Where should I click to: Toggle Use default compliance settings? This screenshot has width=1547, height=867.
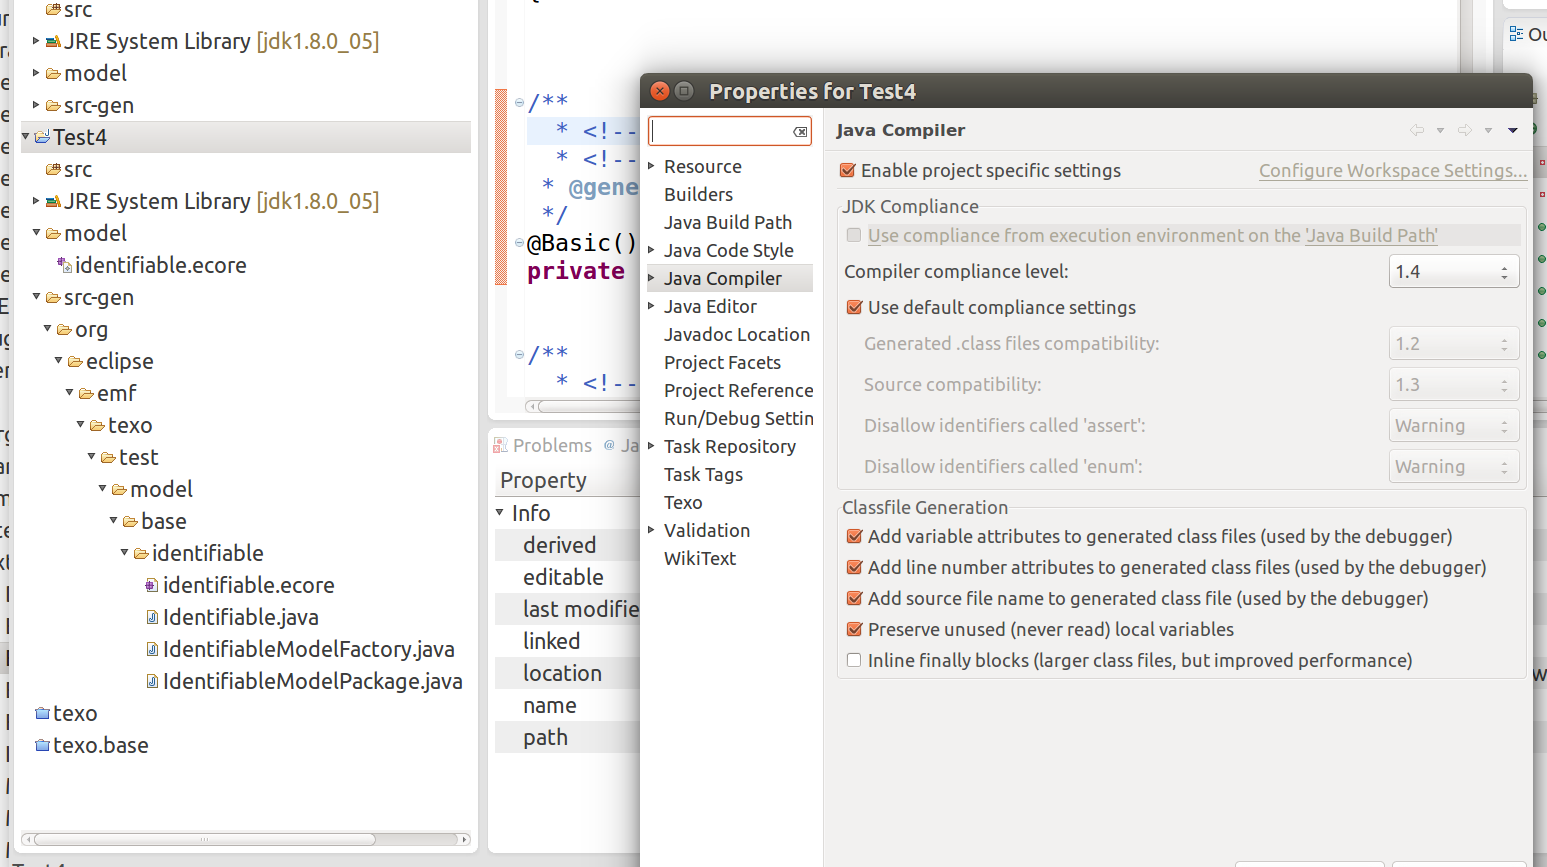(x=855, y=307)
